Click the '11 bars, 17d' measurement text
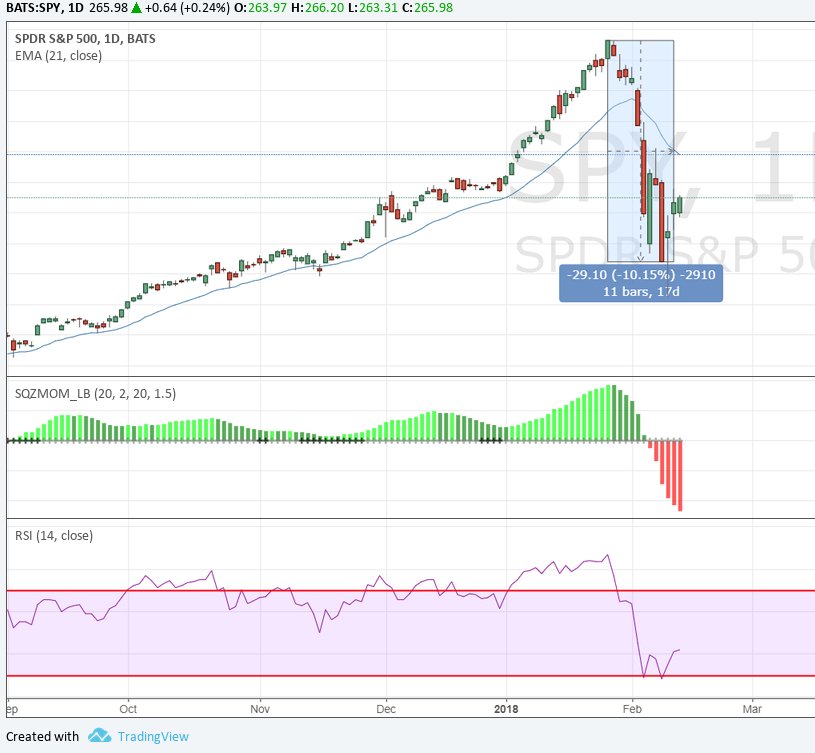 tap(641, 292)
